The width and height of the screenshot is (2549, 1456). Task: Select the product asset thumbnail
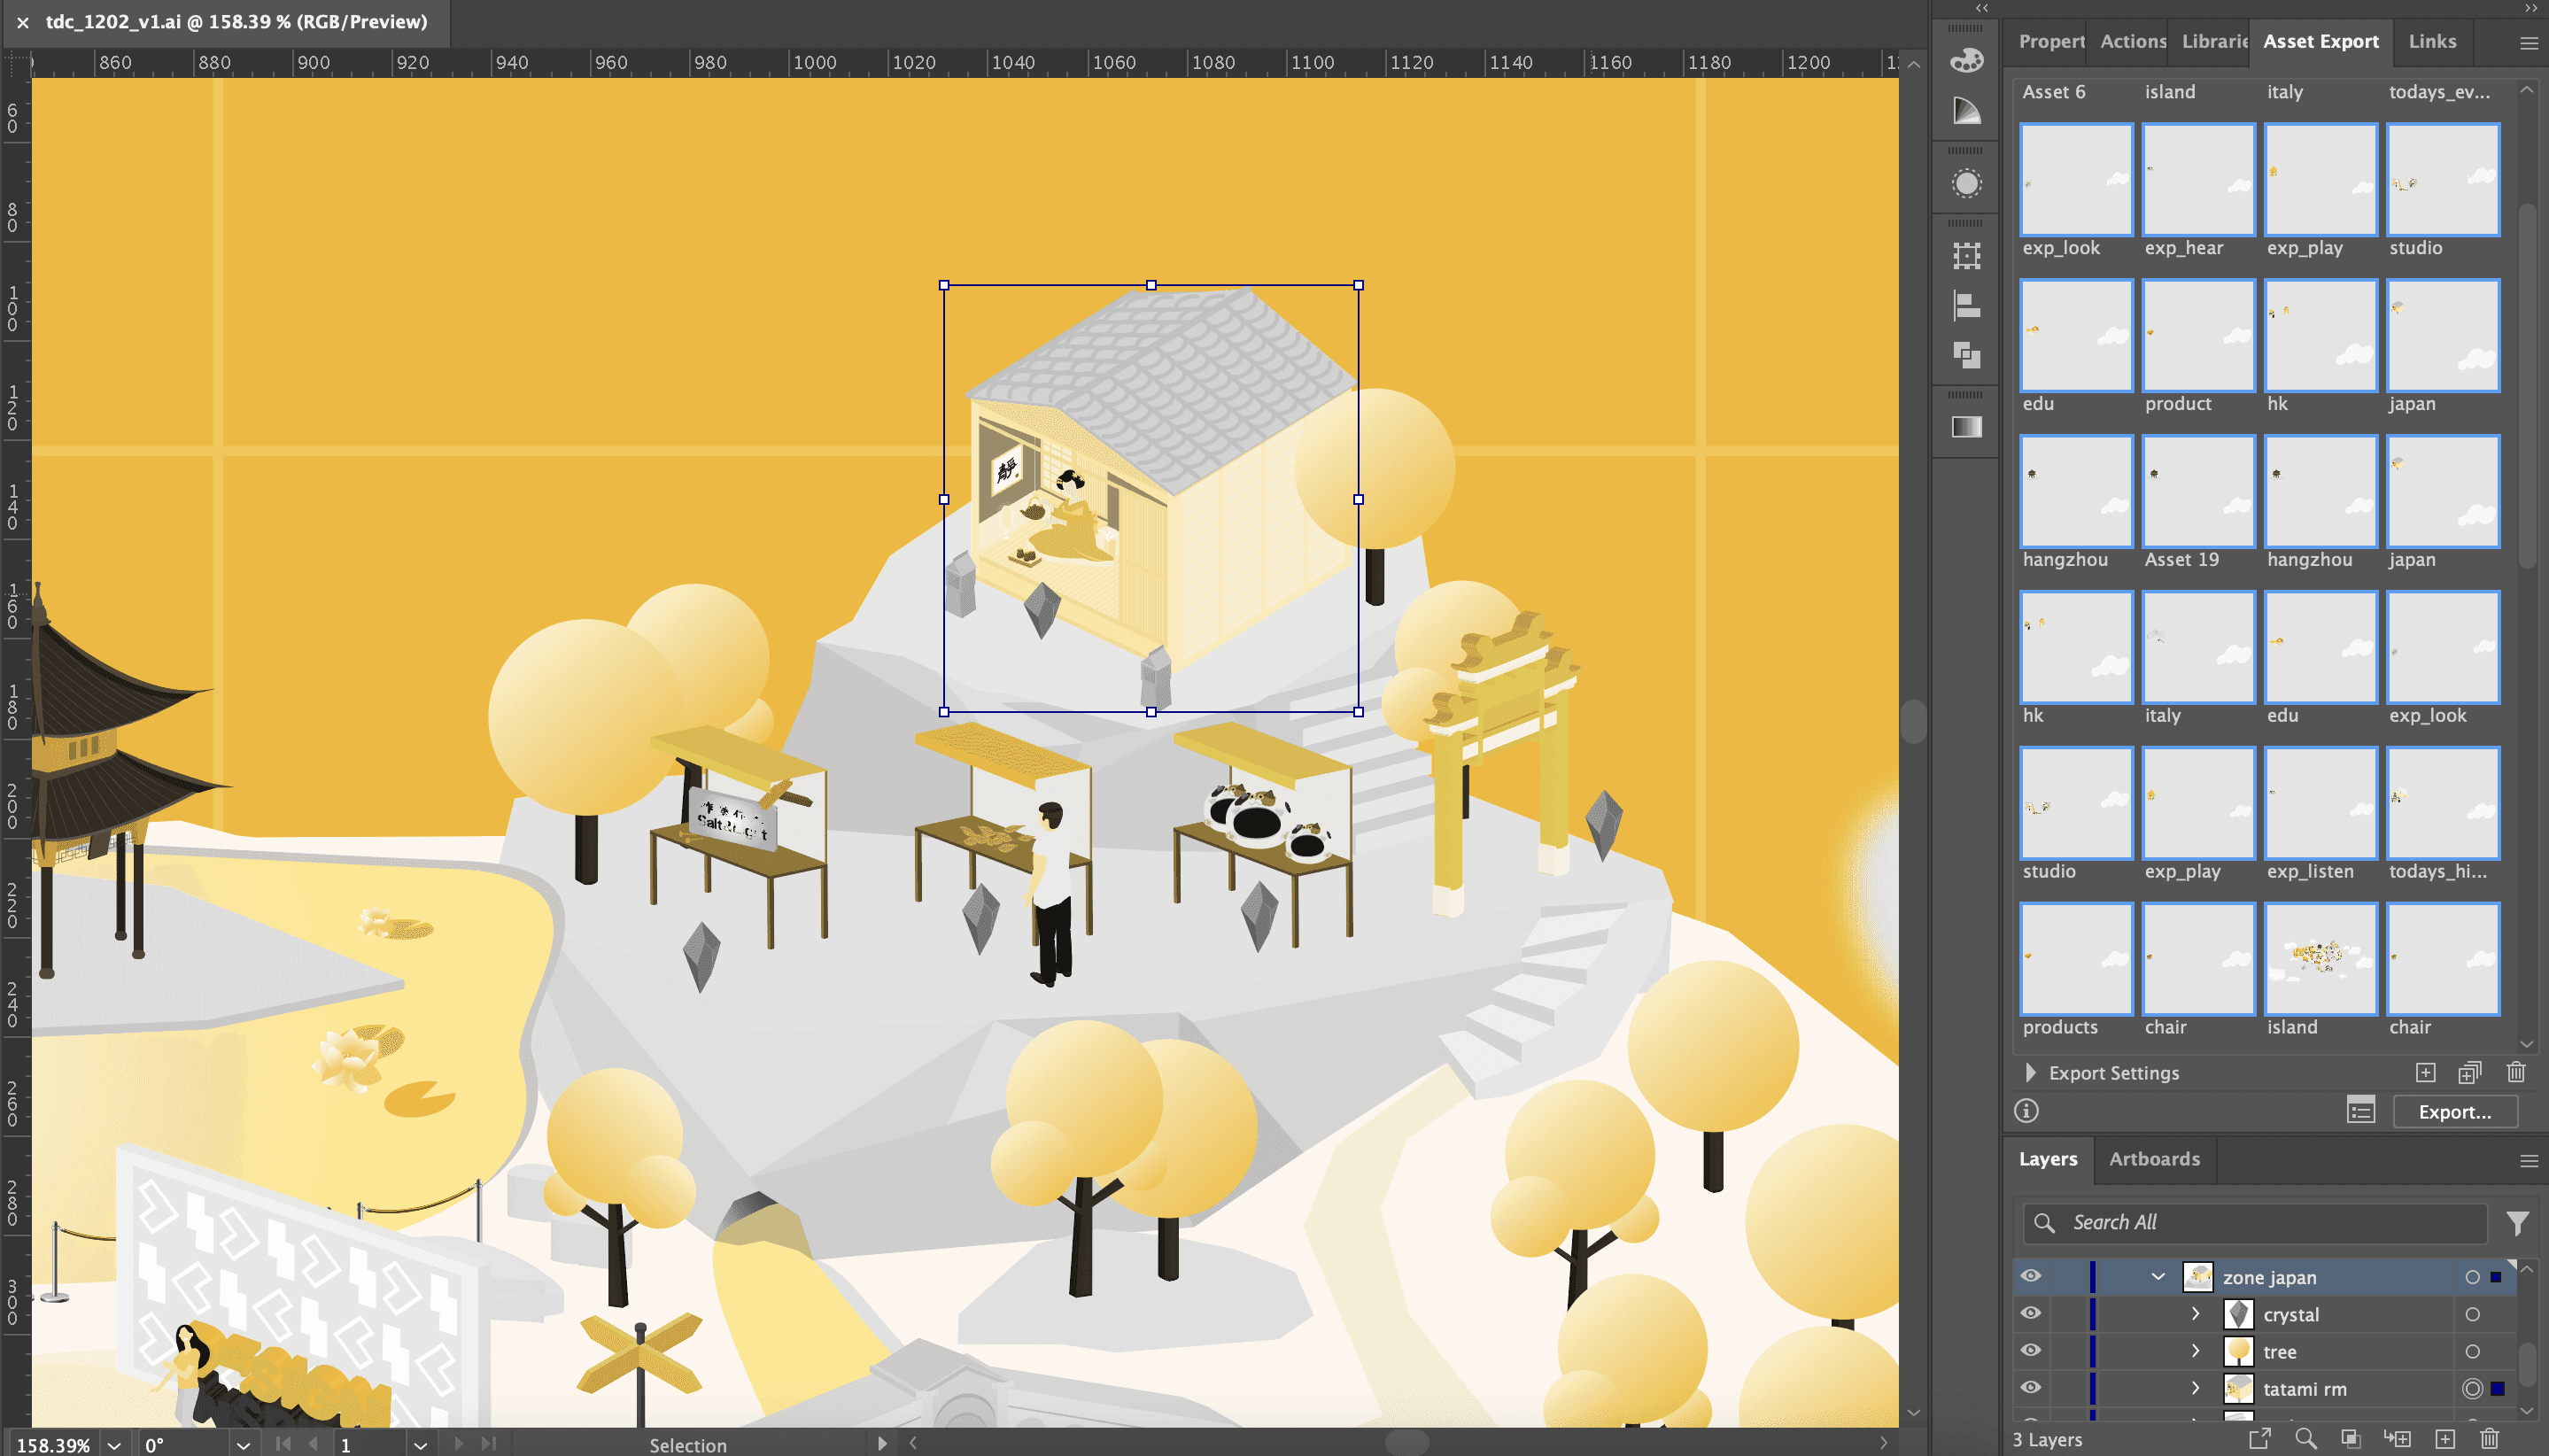pyautogui.click(x=2198, y=335)
